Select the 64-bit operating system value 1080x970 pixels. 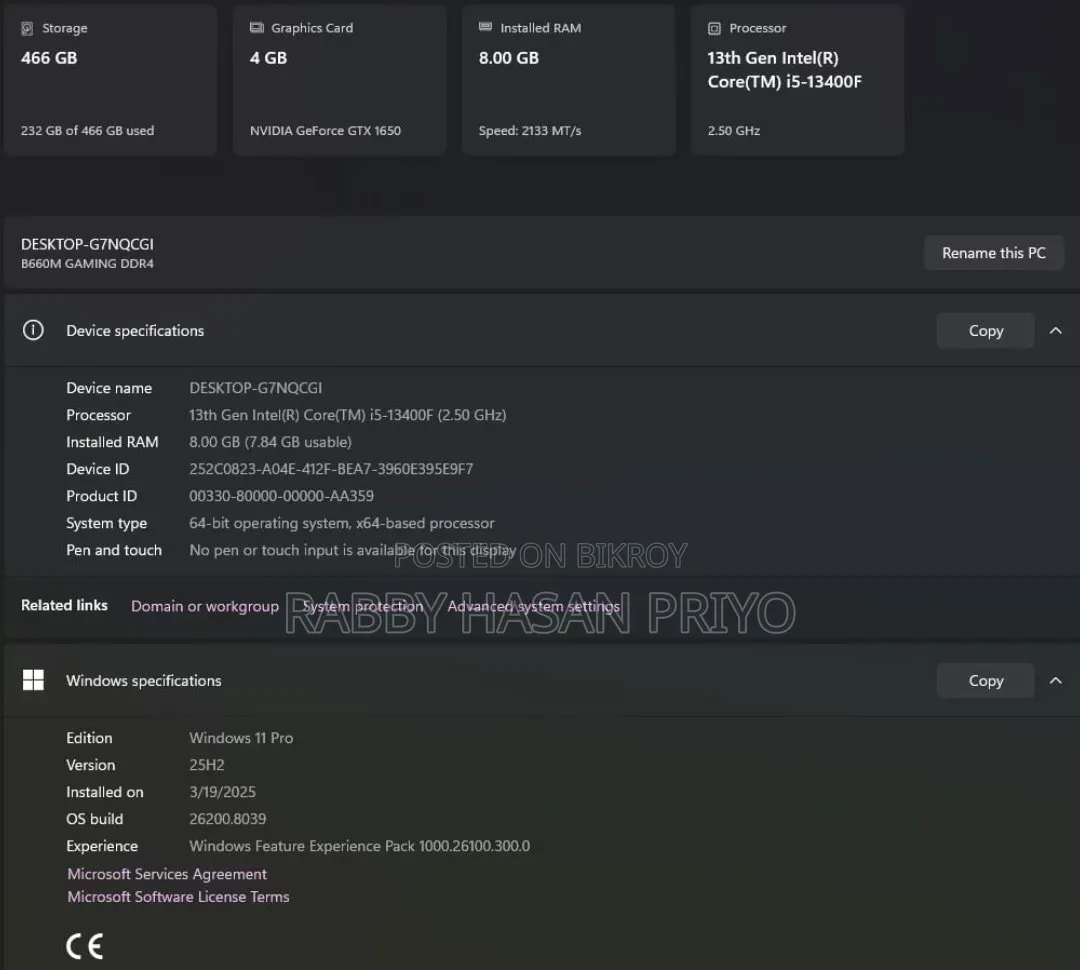coord(342,523)
